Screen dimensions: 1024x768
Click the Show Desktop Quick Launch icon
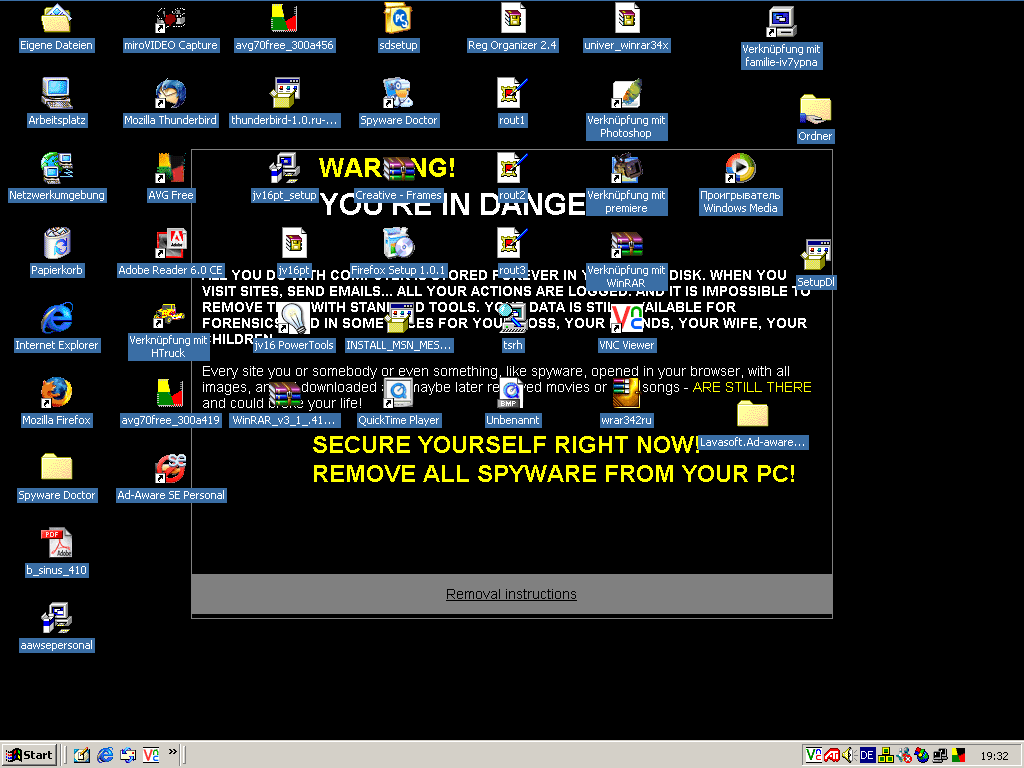(82, 756)
